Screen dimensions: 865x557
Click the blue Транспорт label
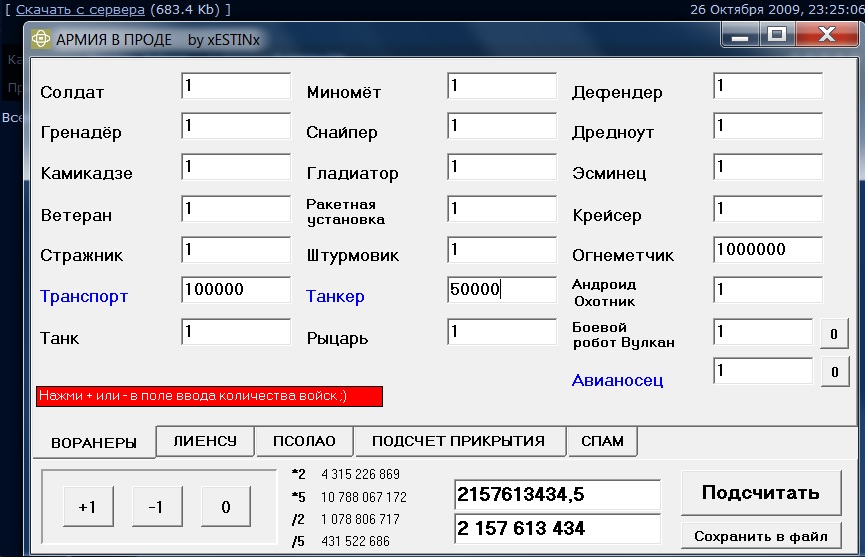click(84, 297)
